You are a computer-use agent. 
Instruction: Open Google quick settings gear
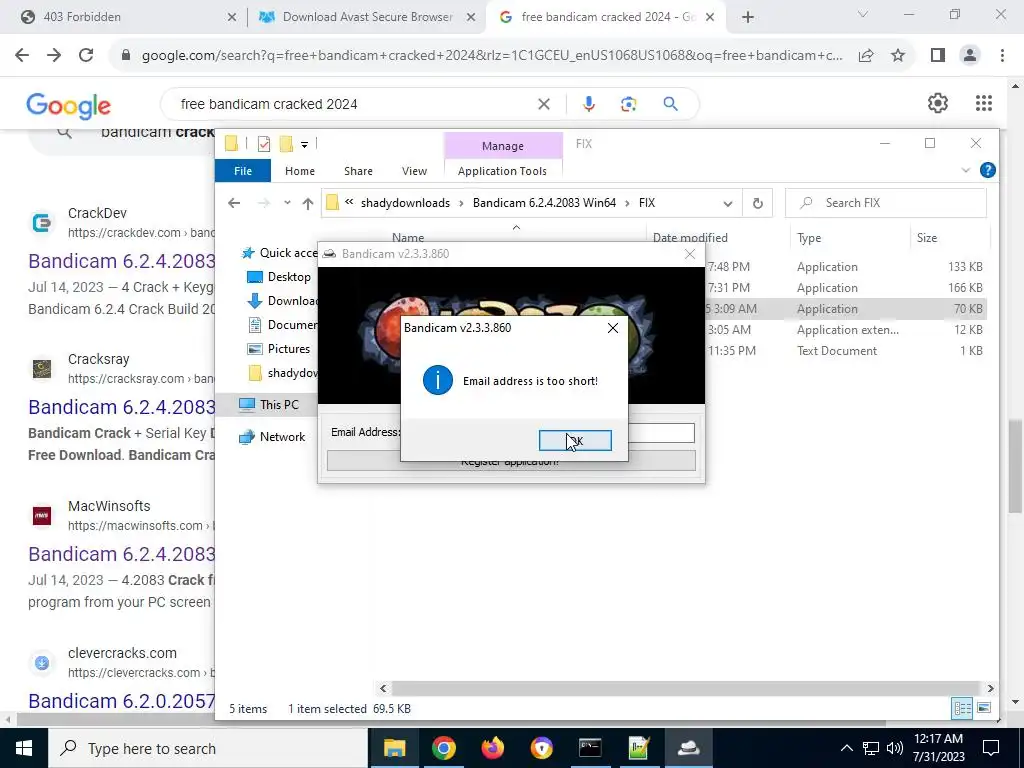click(x=938, y=103)
